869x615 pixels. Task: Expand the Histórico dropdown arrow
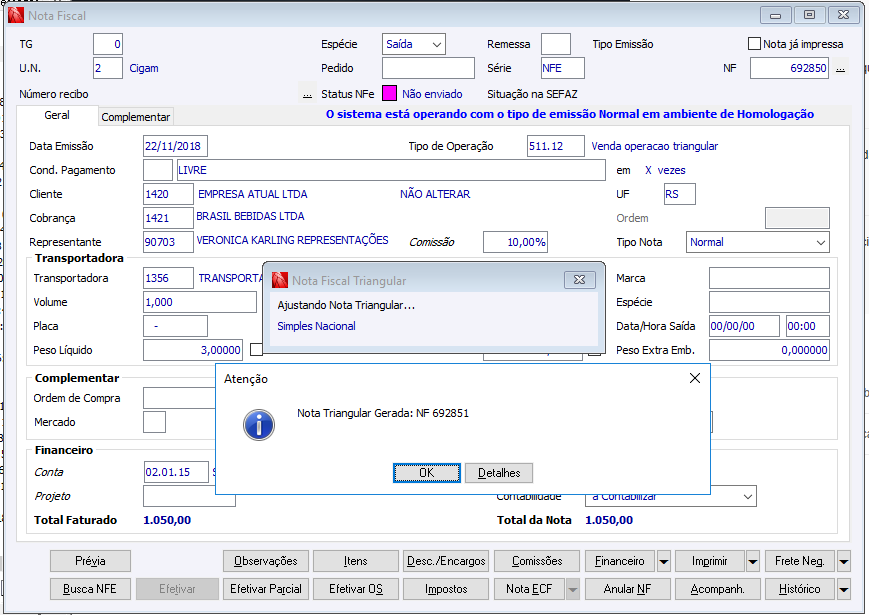[x=844, y=589]
